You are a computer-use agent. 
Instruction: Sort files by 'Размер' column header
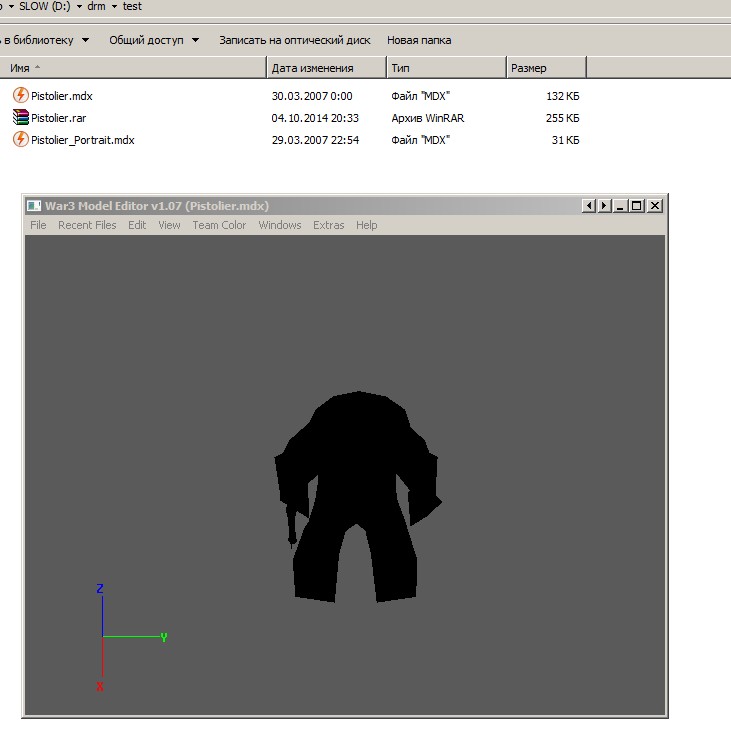coord(546,68)
